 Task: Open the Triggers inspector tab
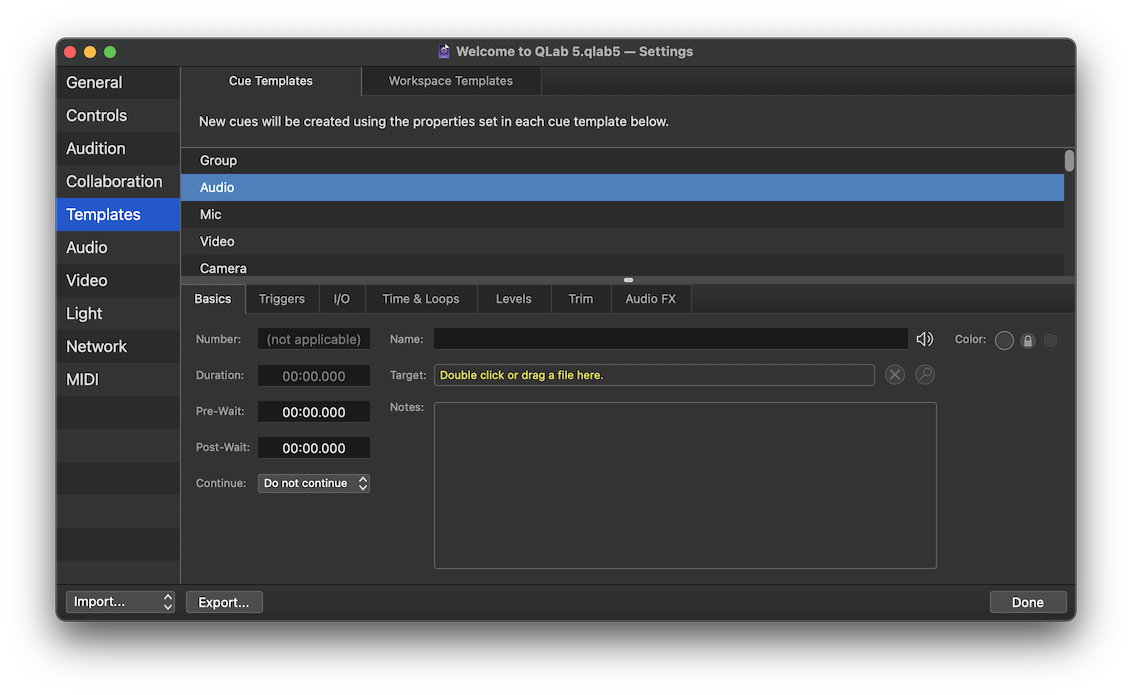(x=282, y=299)
